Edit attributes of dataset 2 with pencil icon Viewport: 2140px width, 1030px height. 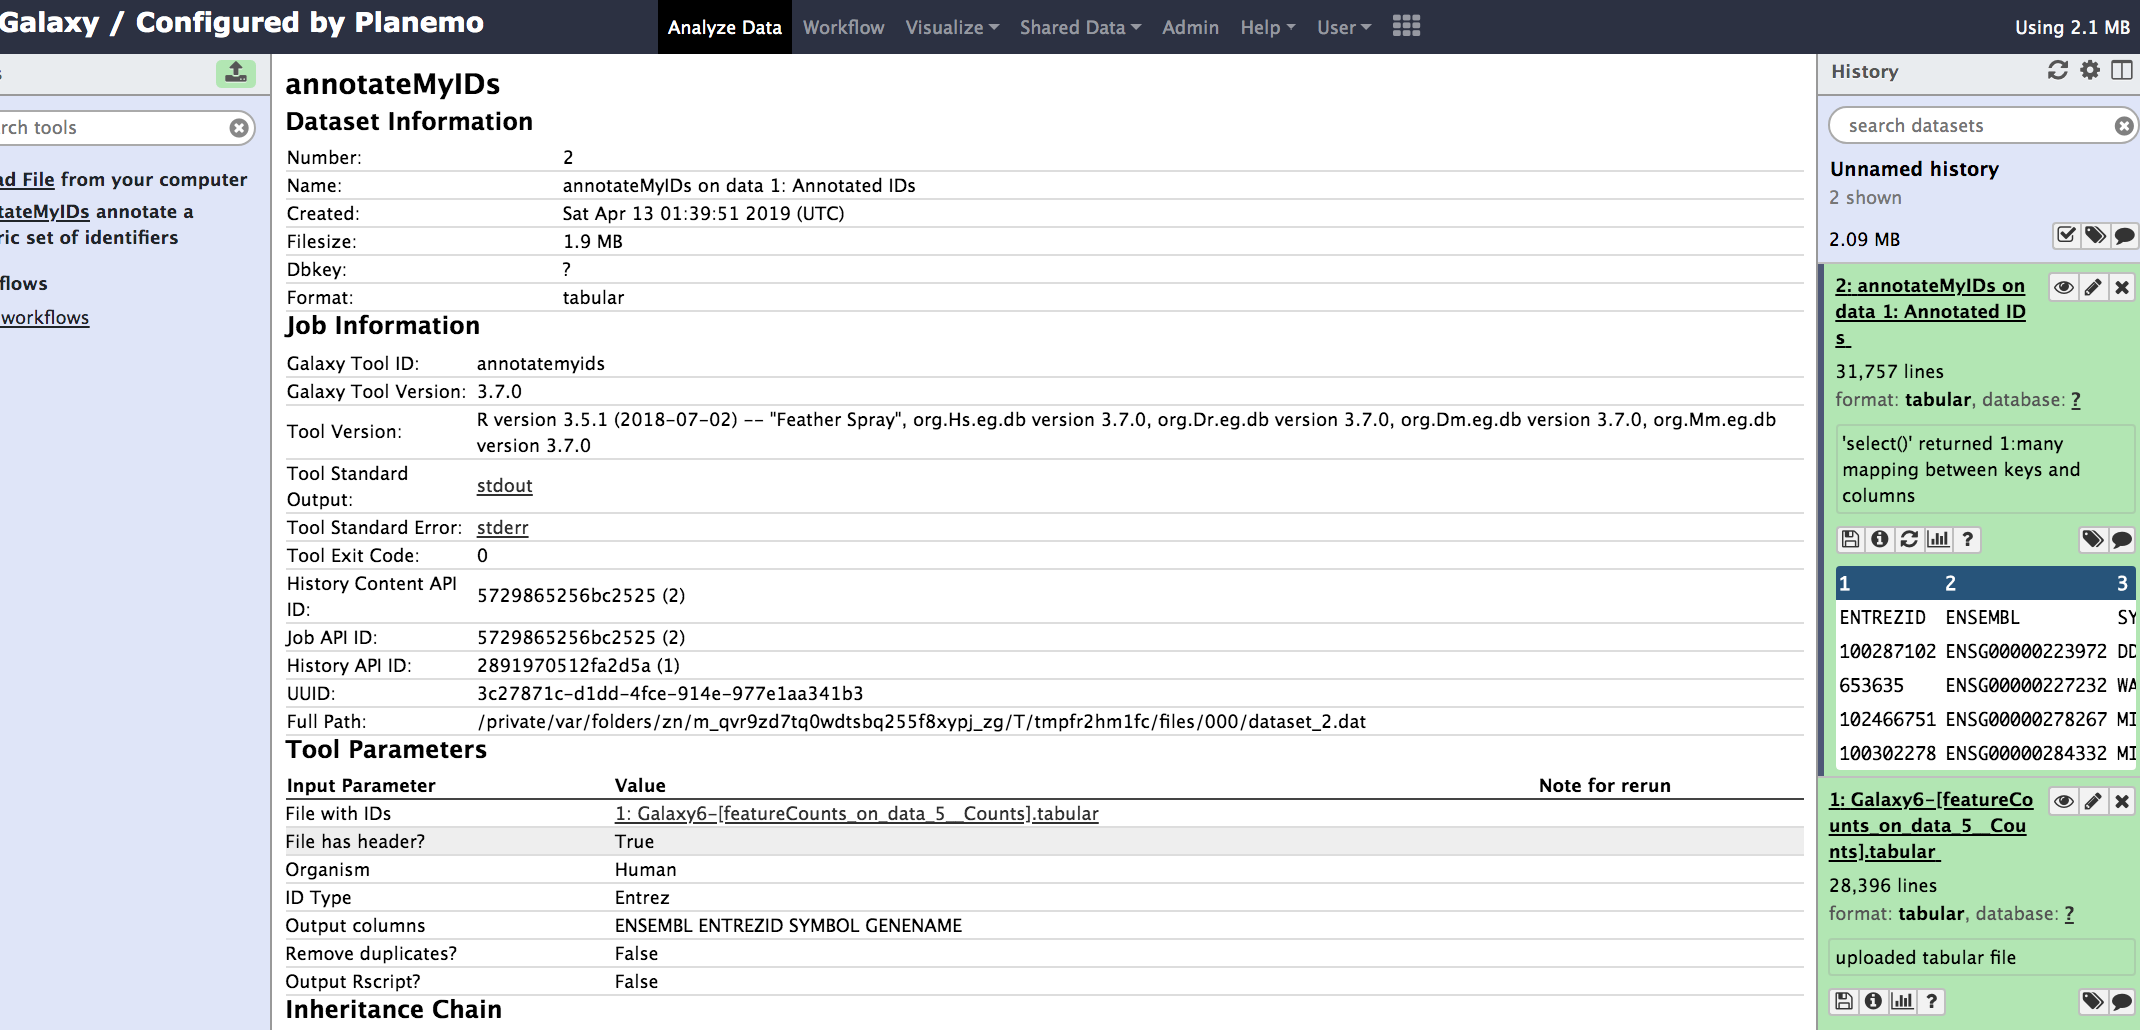pyautogui.click(x=2093, y=287)
